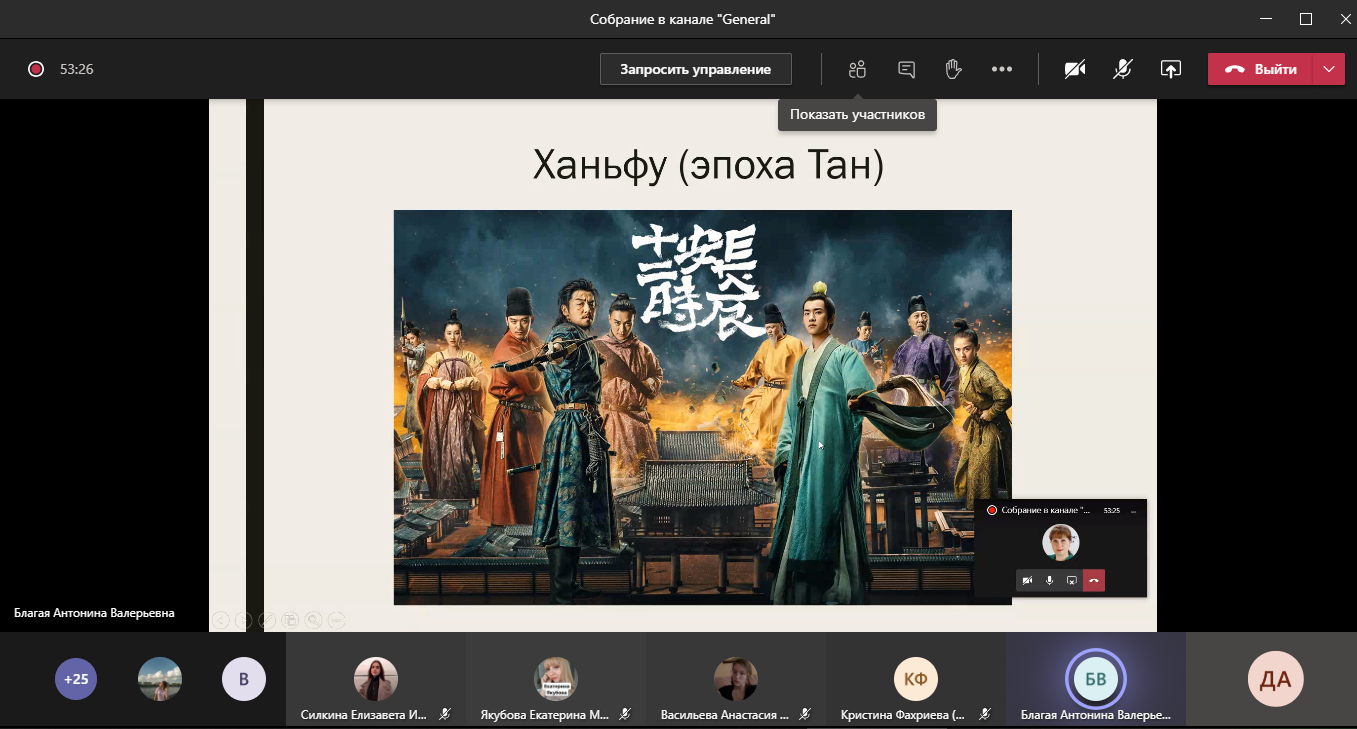
Task: Click the camera icon in shared mini window
Action: (1027, 581)
